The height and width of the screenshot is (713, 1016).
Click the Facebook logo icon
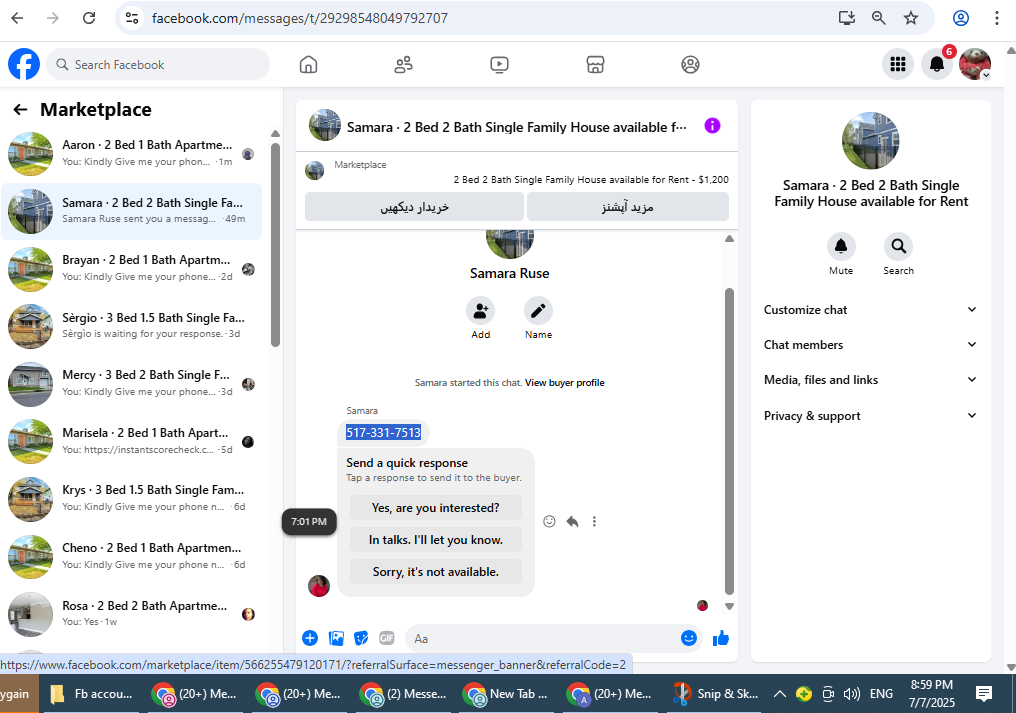[24, 64]
